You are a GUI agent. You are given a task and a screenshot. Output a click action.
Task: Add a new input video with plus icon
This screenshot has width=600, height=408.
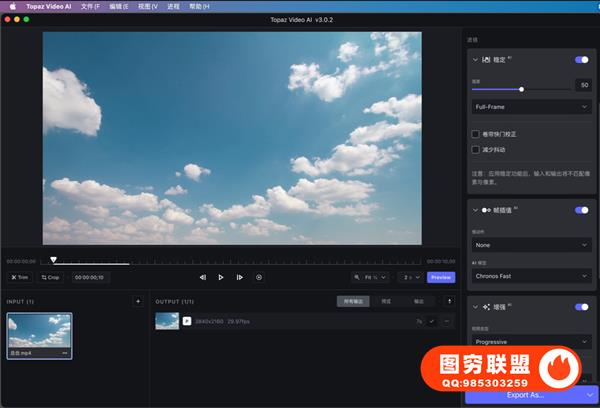click(138, 301)
